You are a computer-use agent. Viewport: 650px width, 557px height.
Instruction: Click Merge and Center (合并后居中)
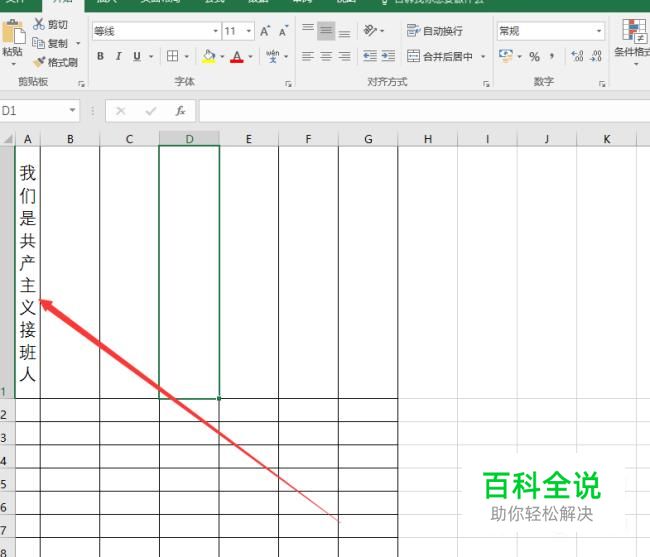pyautogui.click(x=440, y=56)
